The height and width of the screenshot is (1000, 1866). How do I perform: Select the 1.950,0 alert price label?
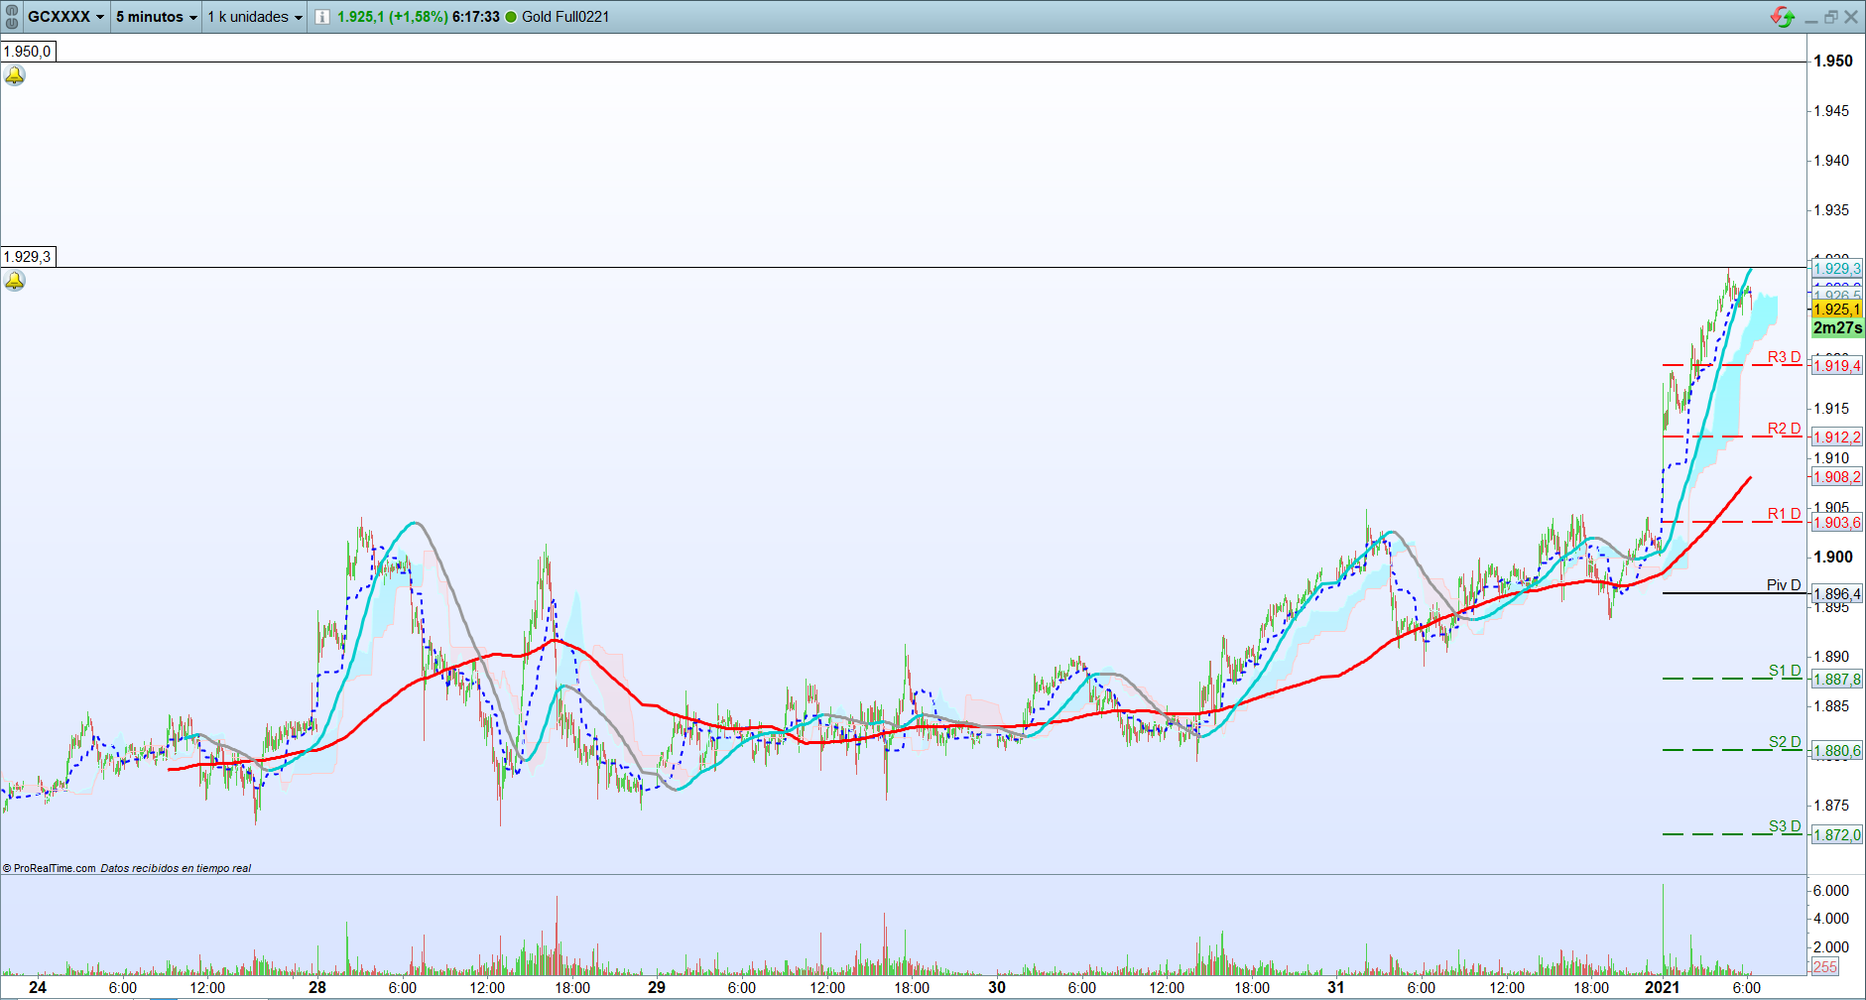[27, 51]
